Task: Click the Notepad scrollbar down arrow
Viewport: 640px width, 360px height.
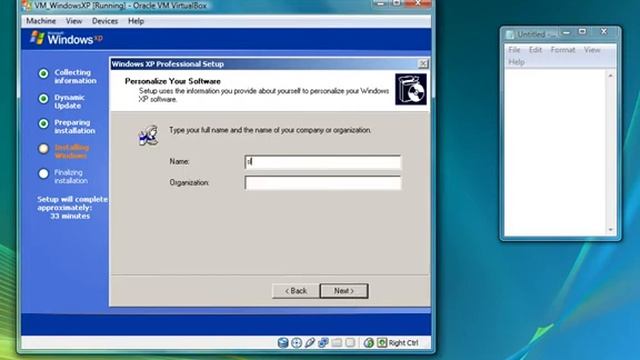Action: tap(611, 230)
